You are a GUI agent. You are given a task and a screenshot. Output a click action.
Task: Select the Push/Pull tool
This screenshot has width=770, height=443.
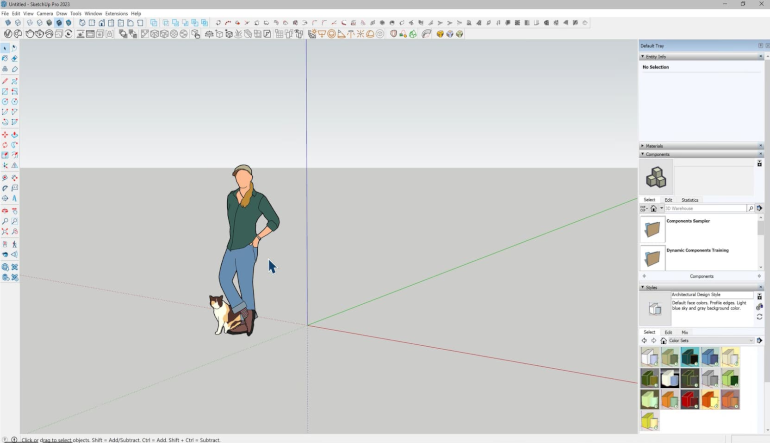pos(14,135)
